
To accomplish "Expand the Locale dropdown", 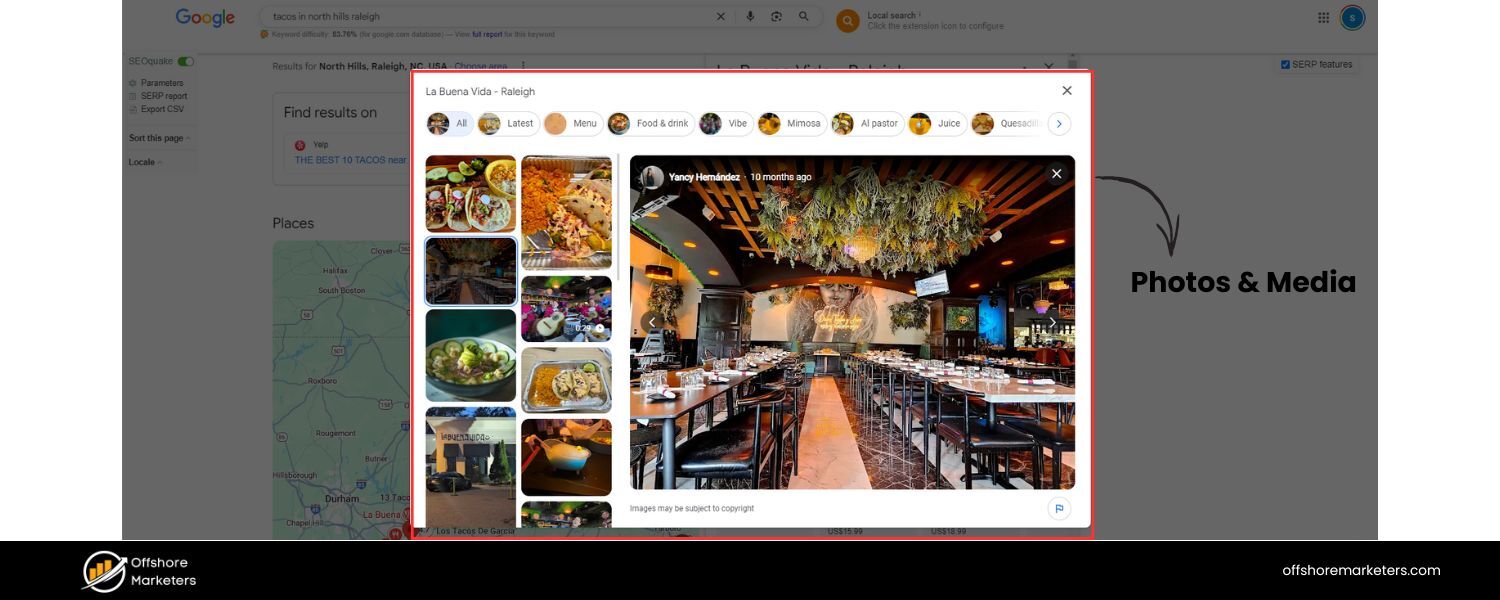I will [x=145, y=162].
